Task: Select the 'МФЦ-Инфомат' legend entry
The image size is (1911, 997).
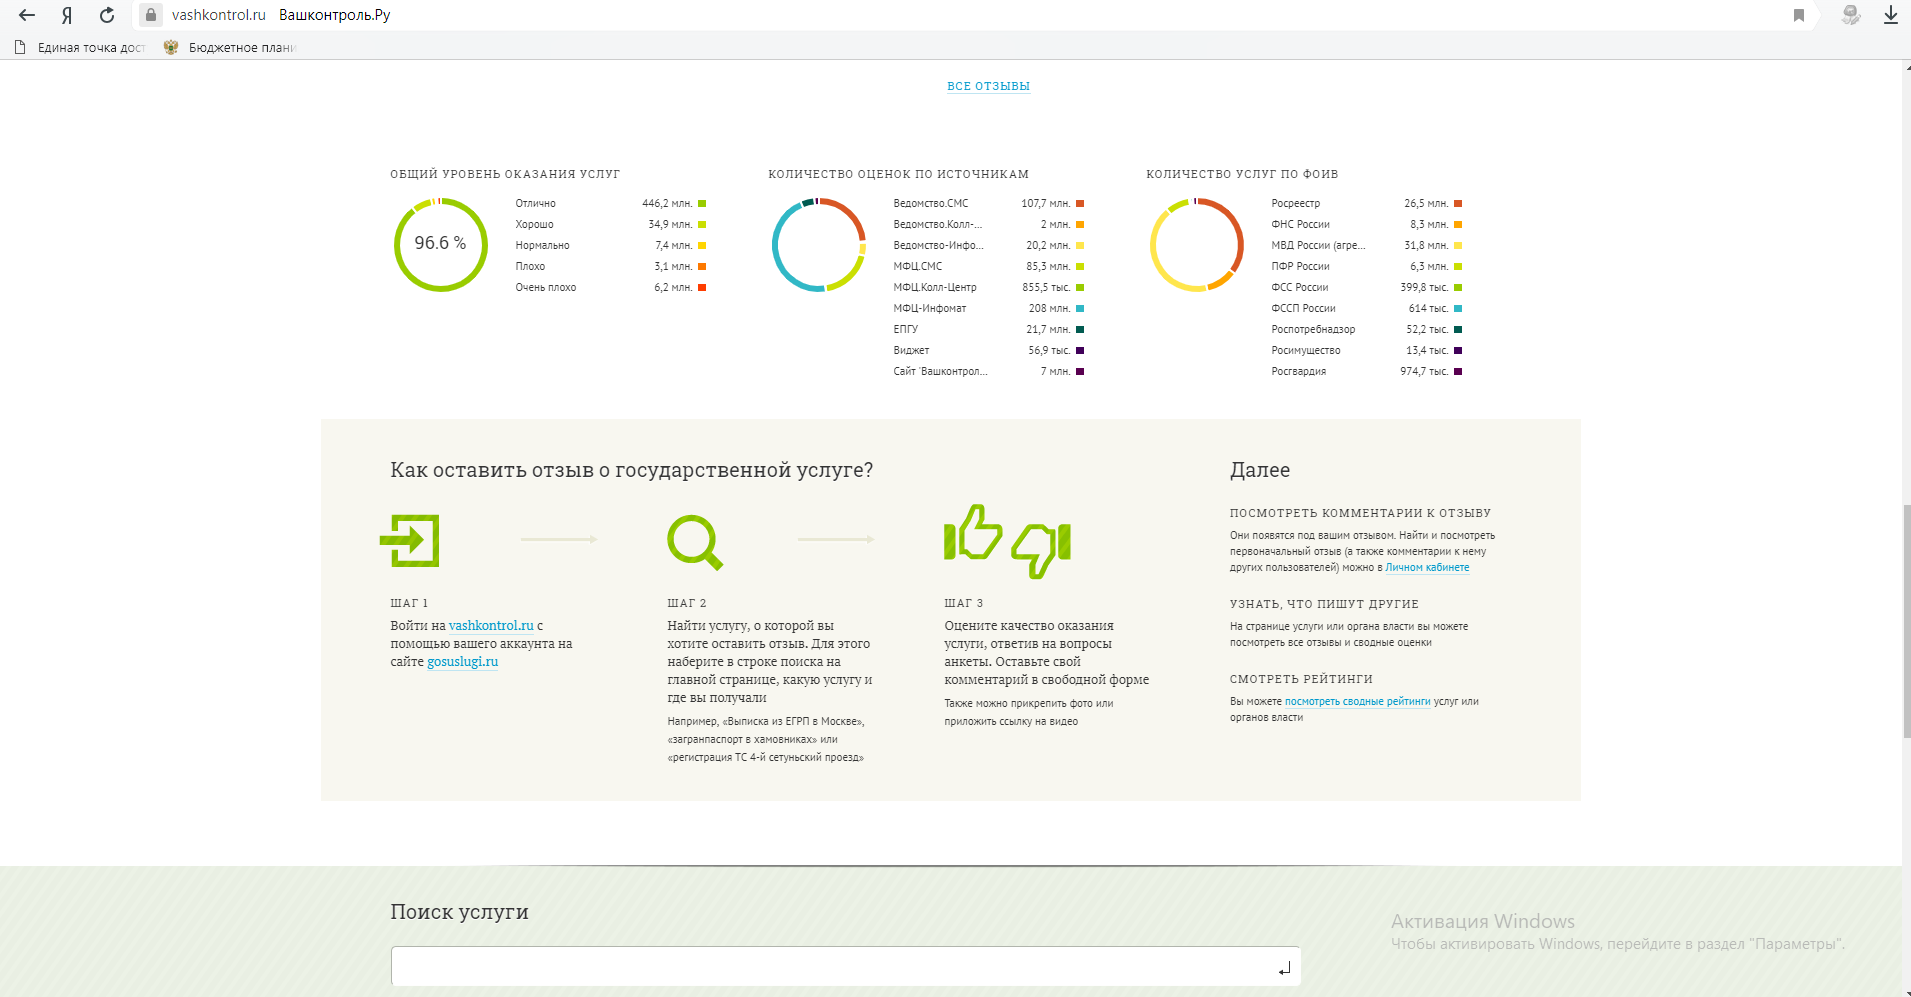Action: click(x=989, y=308)
